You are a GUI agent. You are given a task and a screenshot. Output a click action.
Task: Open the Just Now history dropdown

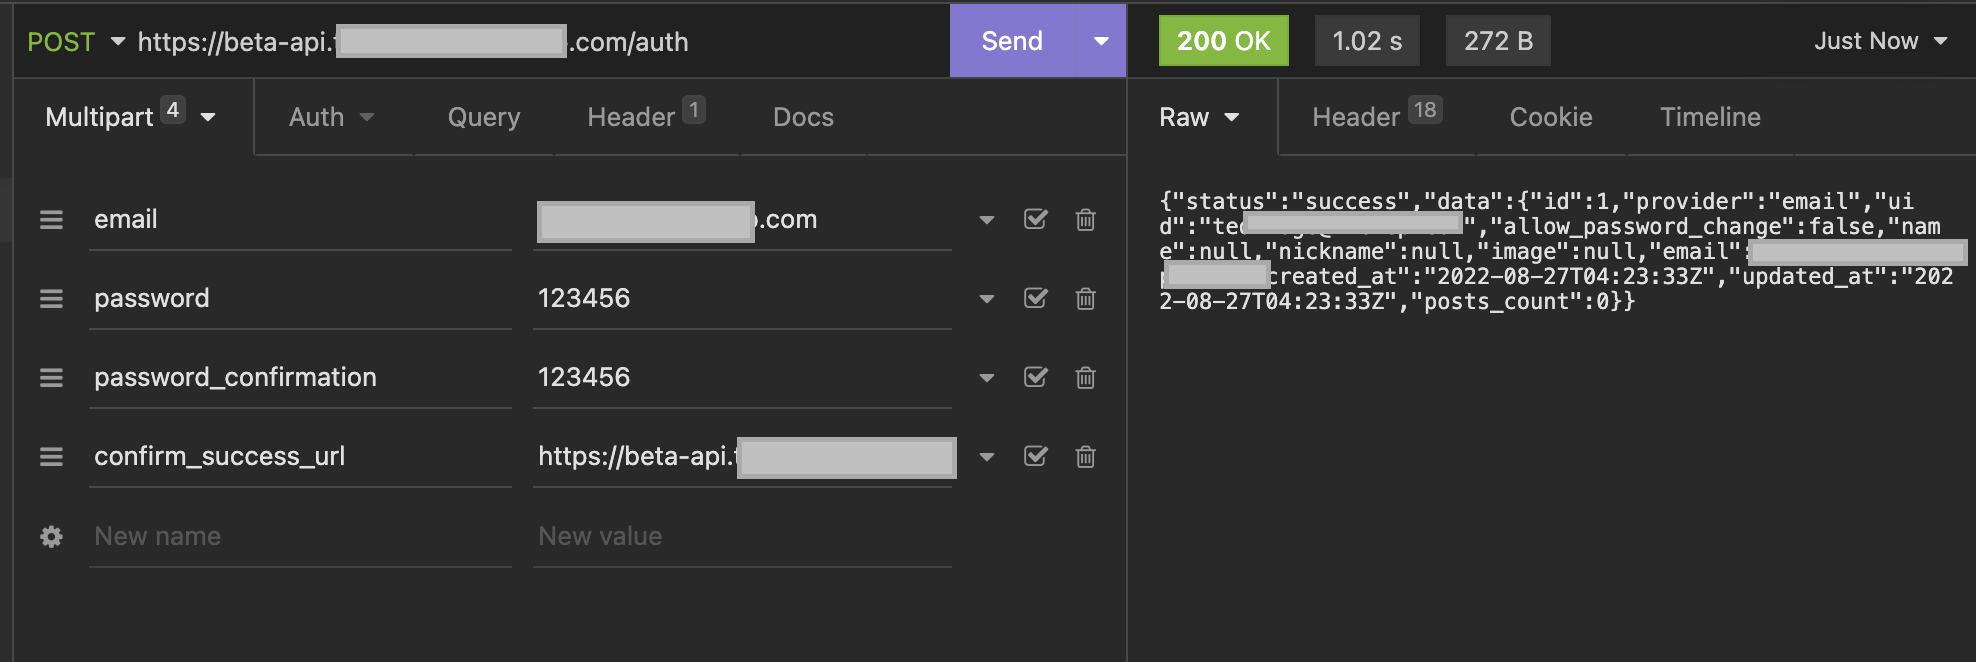point(1880,41)
